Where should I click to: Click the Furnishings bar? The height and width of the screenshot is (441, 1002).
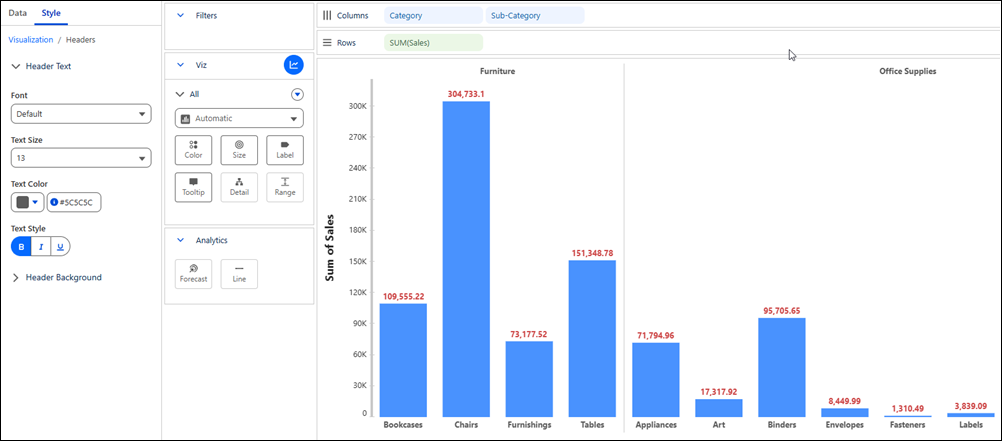click(529, 379)
